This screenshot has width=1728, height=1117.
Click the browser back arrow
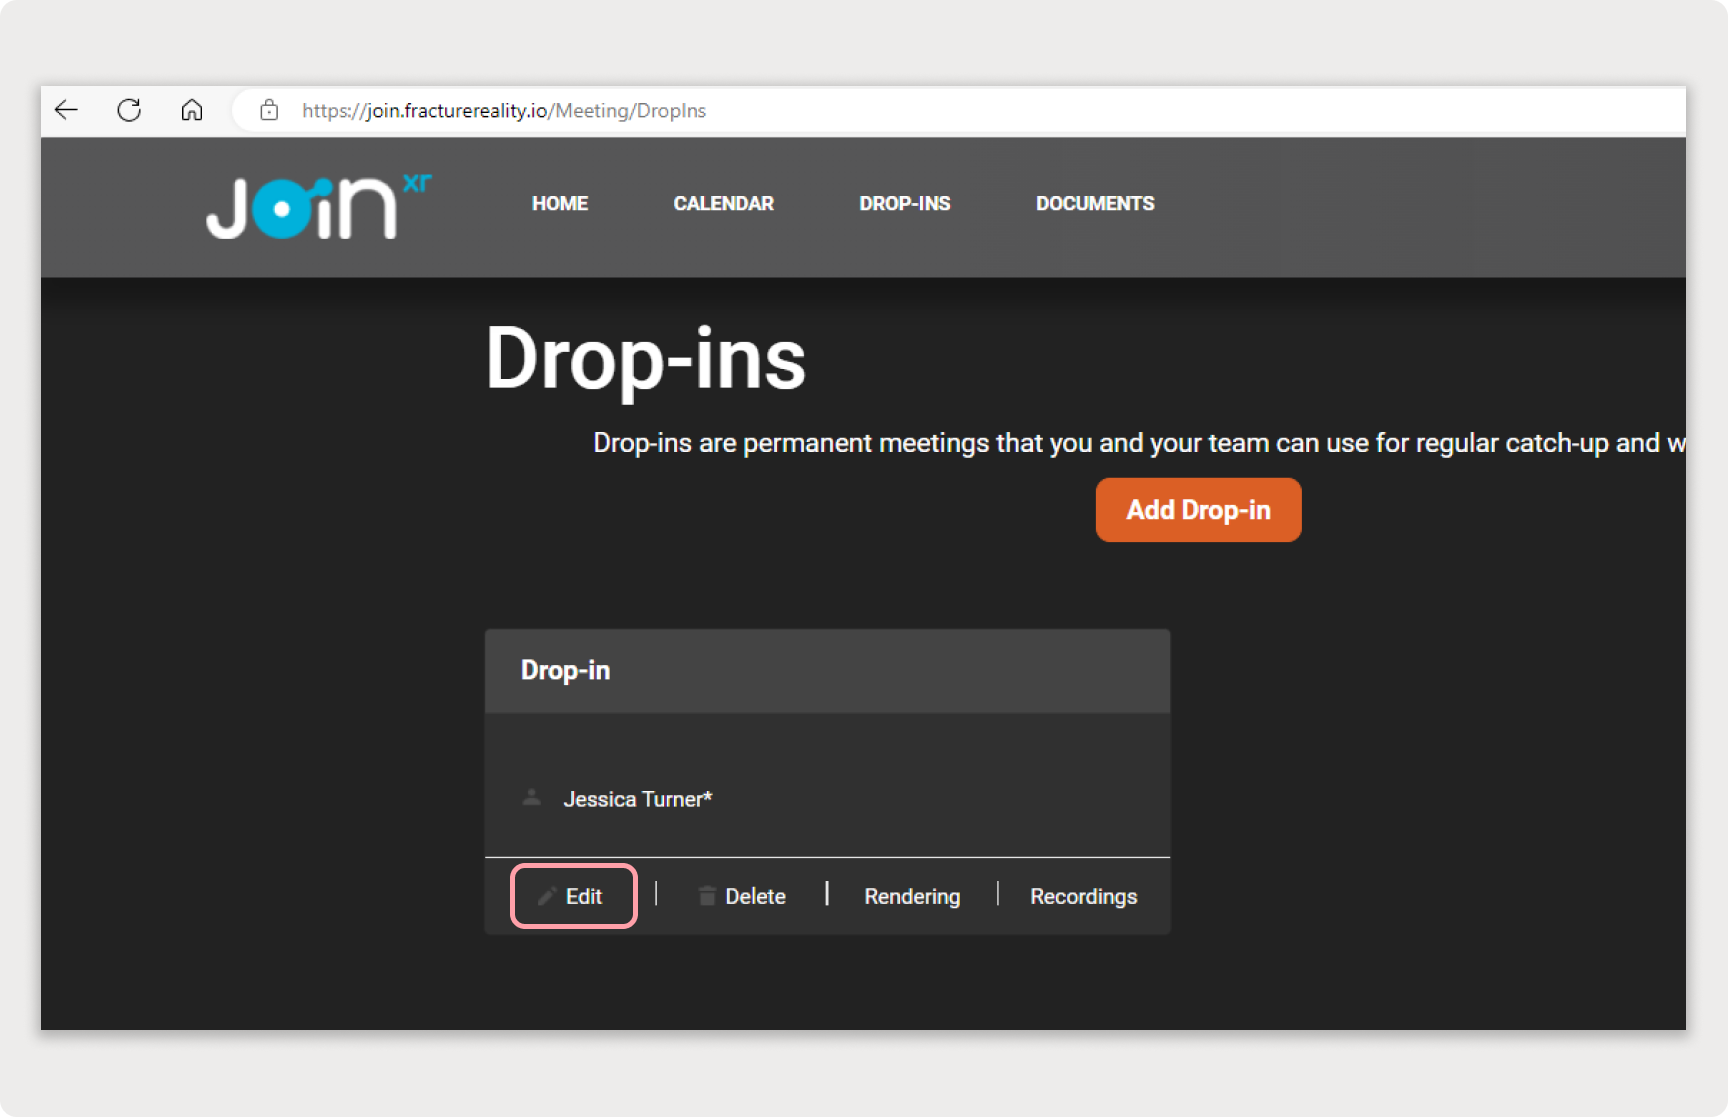67,110
